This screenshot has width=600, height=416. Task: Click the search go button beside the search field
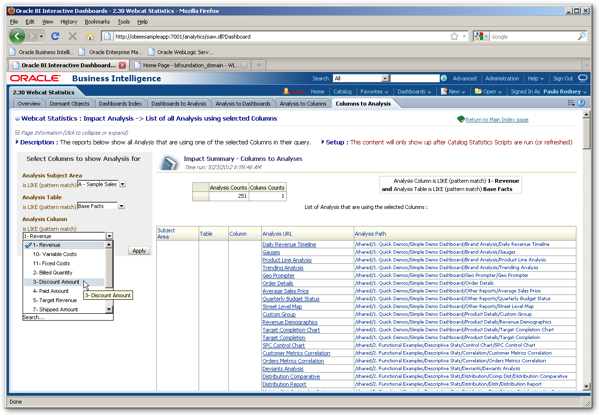tap(444, 78)
